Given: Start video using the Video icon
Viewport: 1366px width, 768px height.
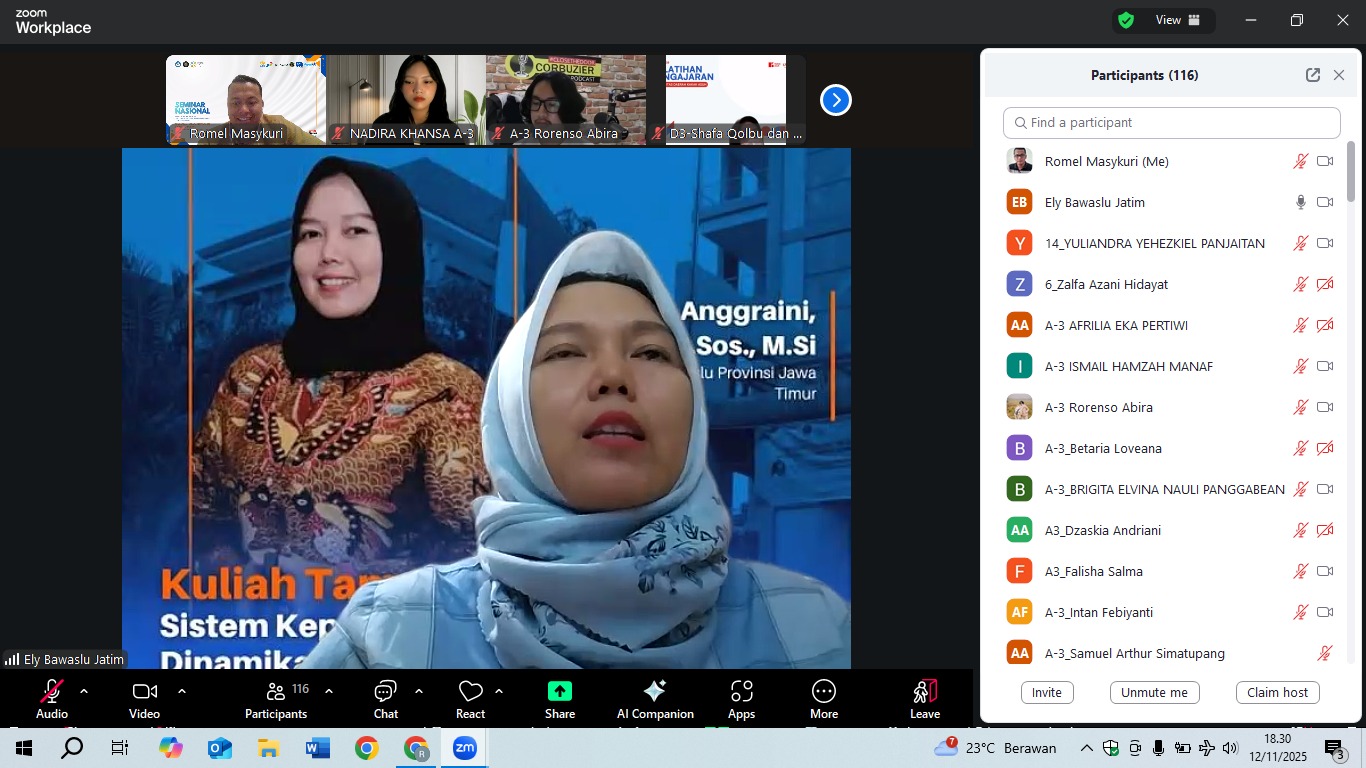Looking at the screenshot, I should (x=144, y=691).
